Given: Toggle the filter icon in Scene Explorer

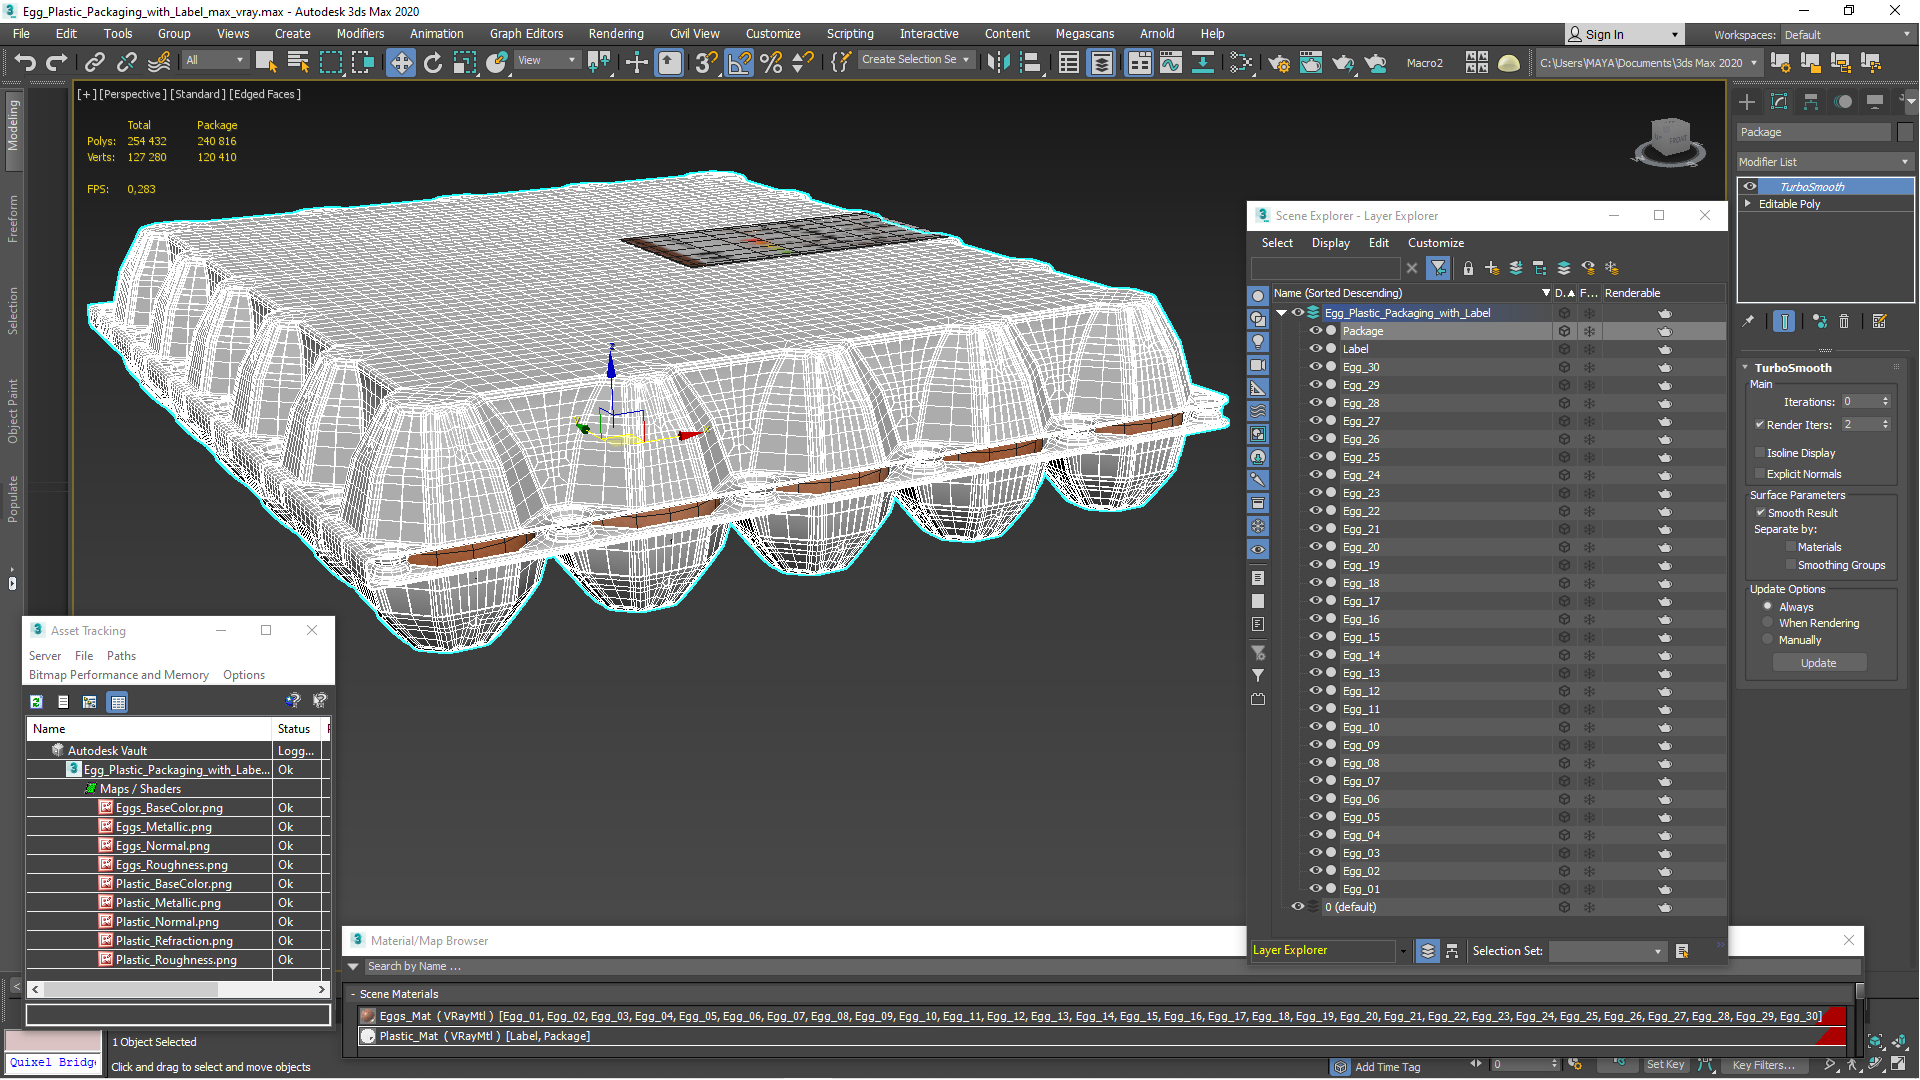Looking at the screenshot, I should coord(1438,268).
